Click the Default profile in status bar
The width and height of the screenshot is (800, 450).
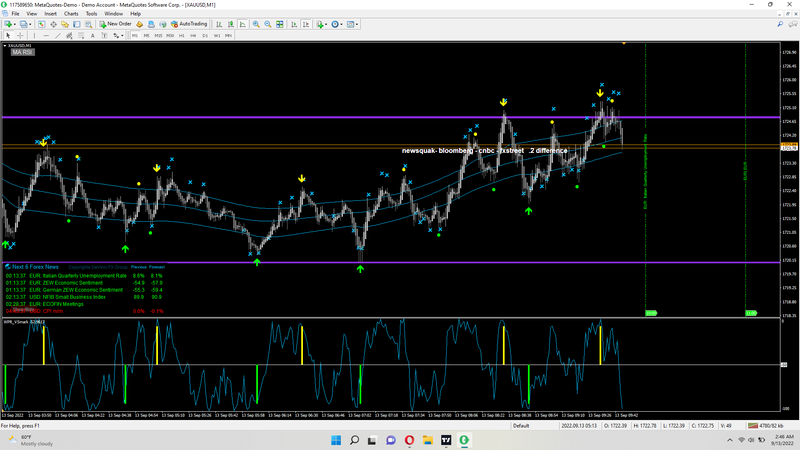point(521,425)
